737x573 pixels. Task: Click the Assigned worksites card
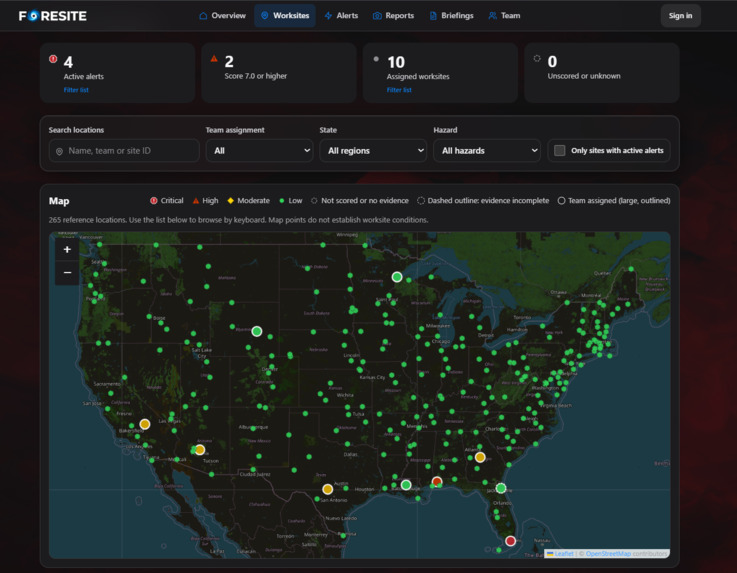440,72
